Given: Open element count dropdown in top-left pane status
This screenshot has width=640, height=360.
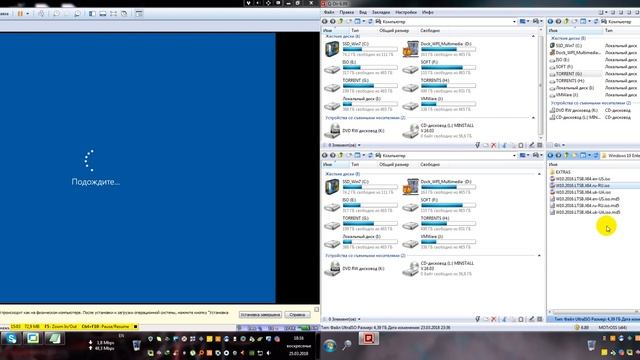Looking at the screenshot, I should [x=359, y=145].
